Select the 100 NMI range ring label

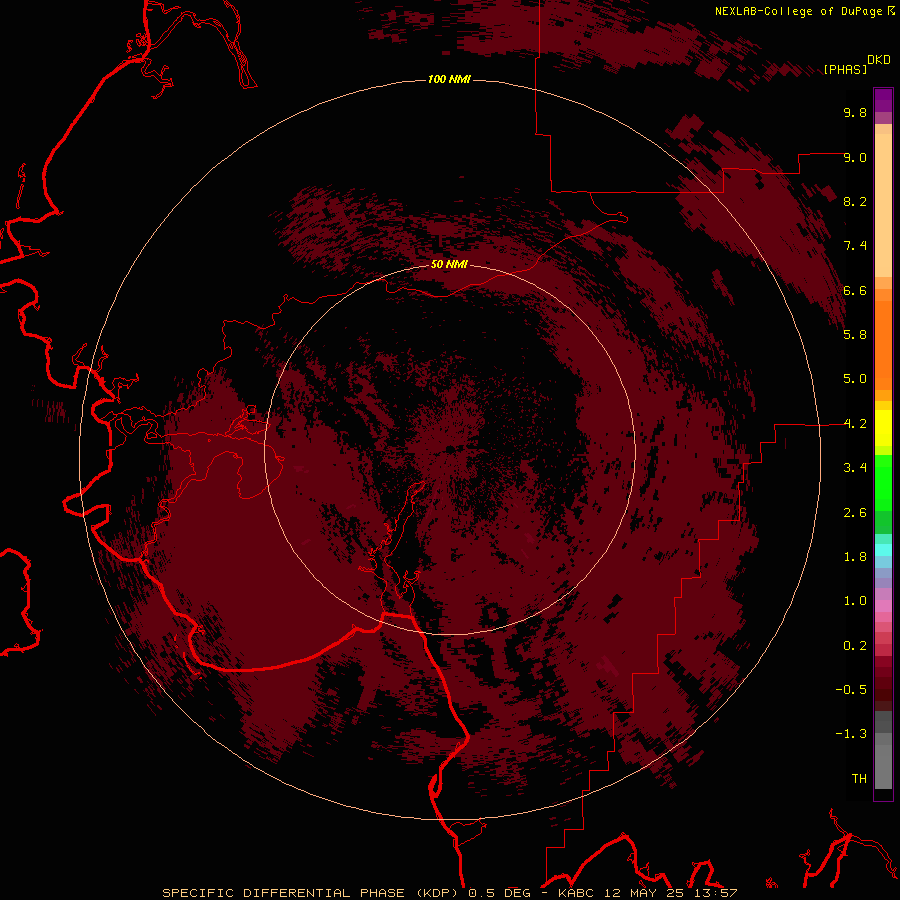point(449,79)
